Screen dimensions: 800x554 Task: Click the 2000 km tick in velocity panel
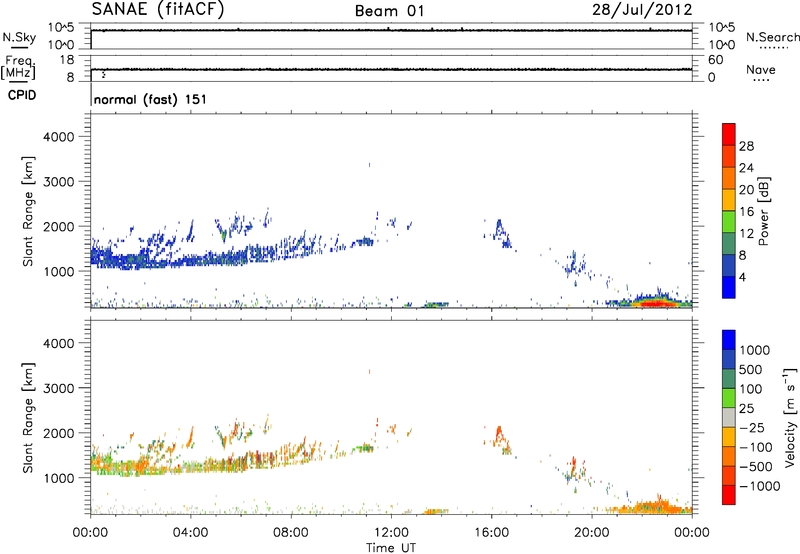(59, 434)
